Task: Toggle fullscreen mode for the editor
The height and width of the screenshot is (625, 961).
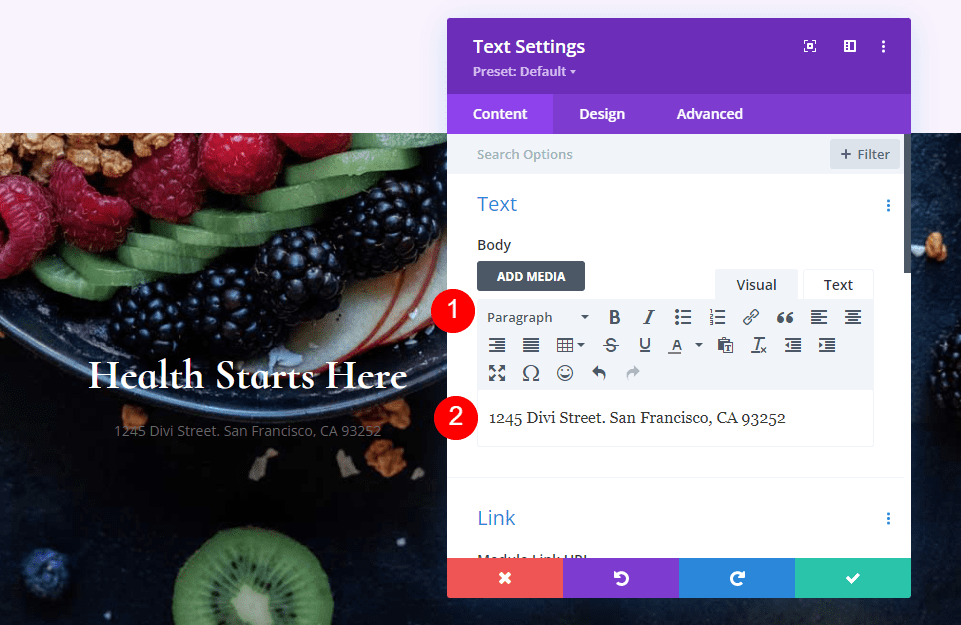Action: pyautogui.click(x=497, y=373)
